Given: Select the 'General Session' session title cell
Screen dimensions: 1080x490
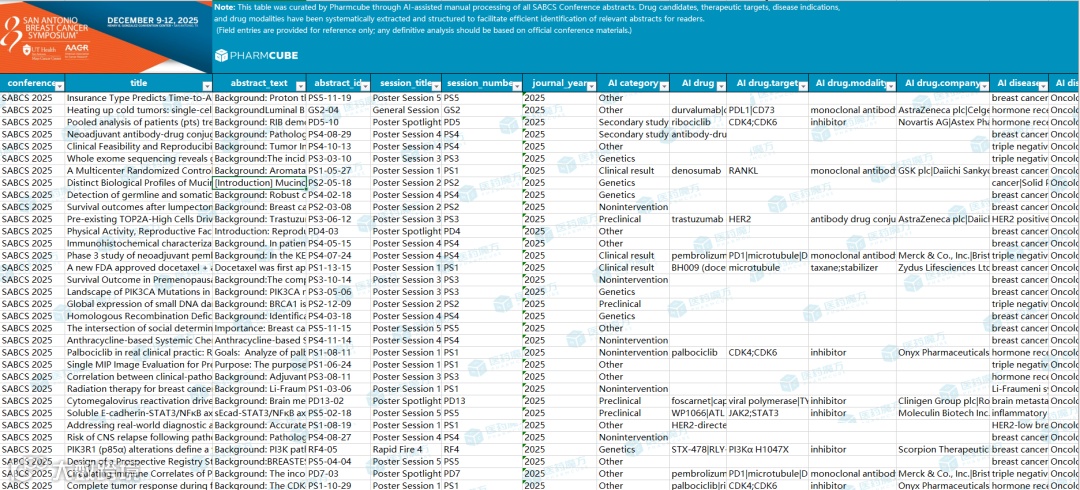Looking at the screenshot, I should coord(406,110).
